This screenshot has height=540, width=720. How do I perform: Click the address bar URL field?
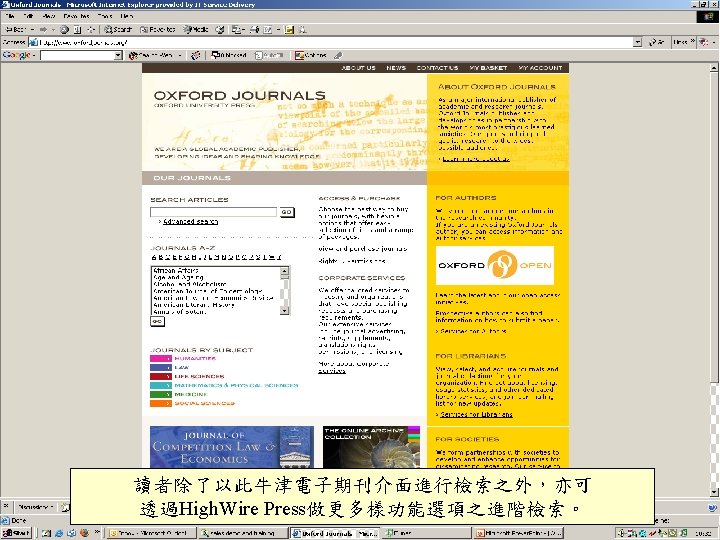pyautogui.click(x=331, y=42)
